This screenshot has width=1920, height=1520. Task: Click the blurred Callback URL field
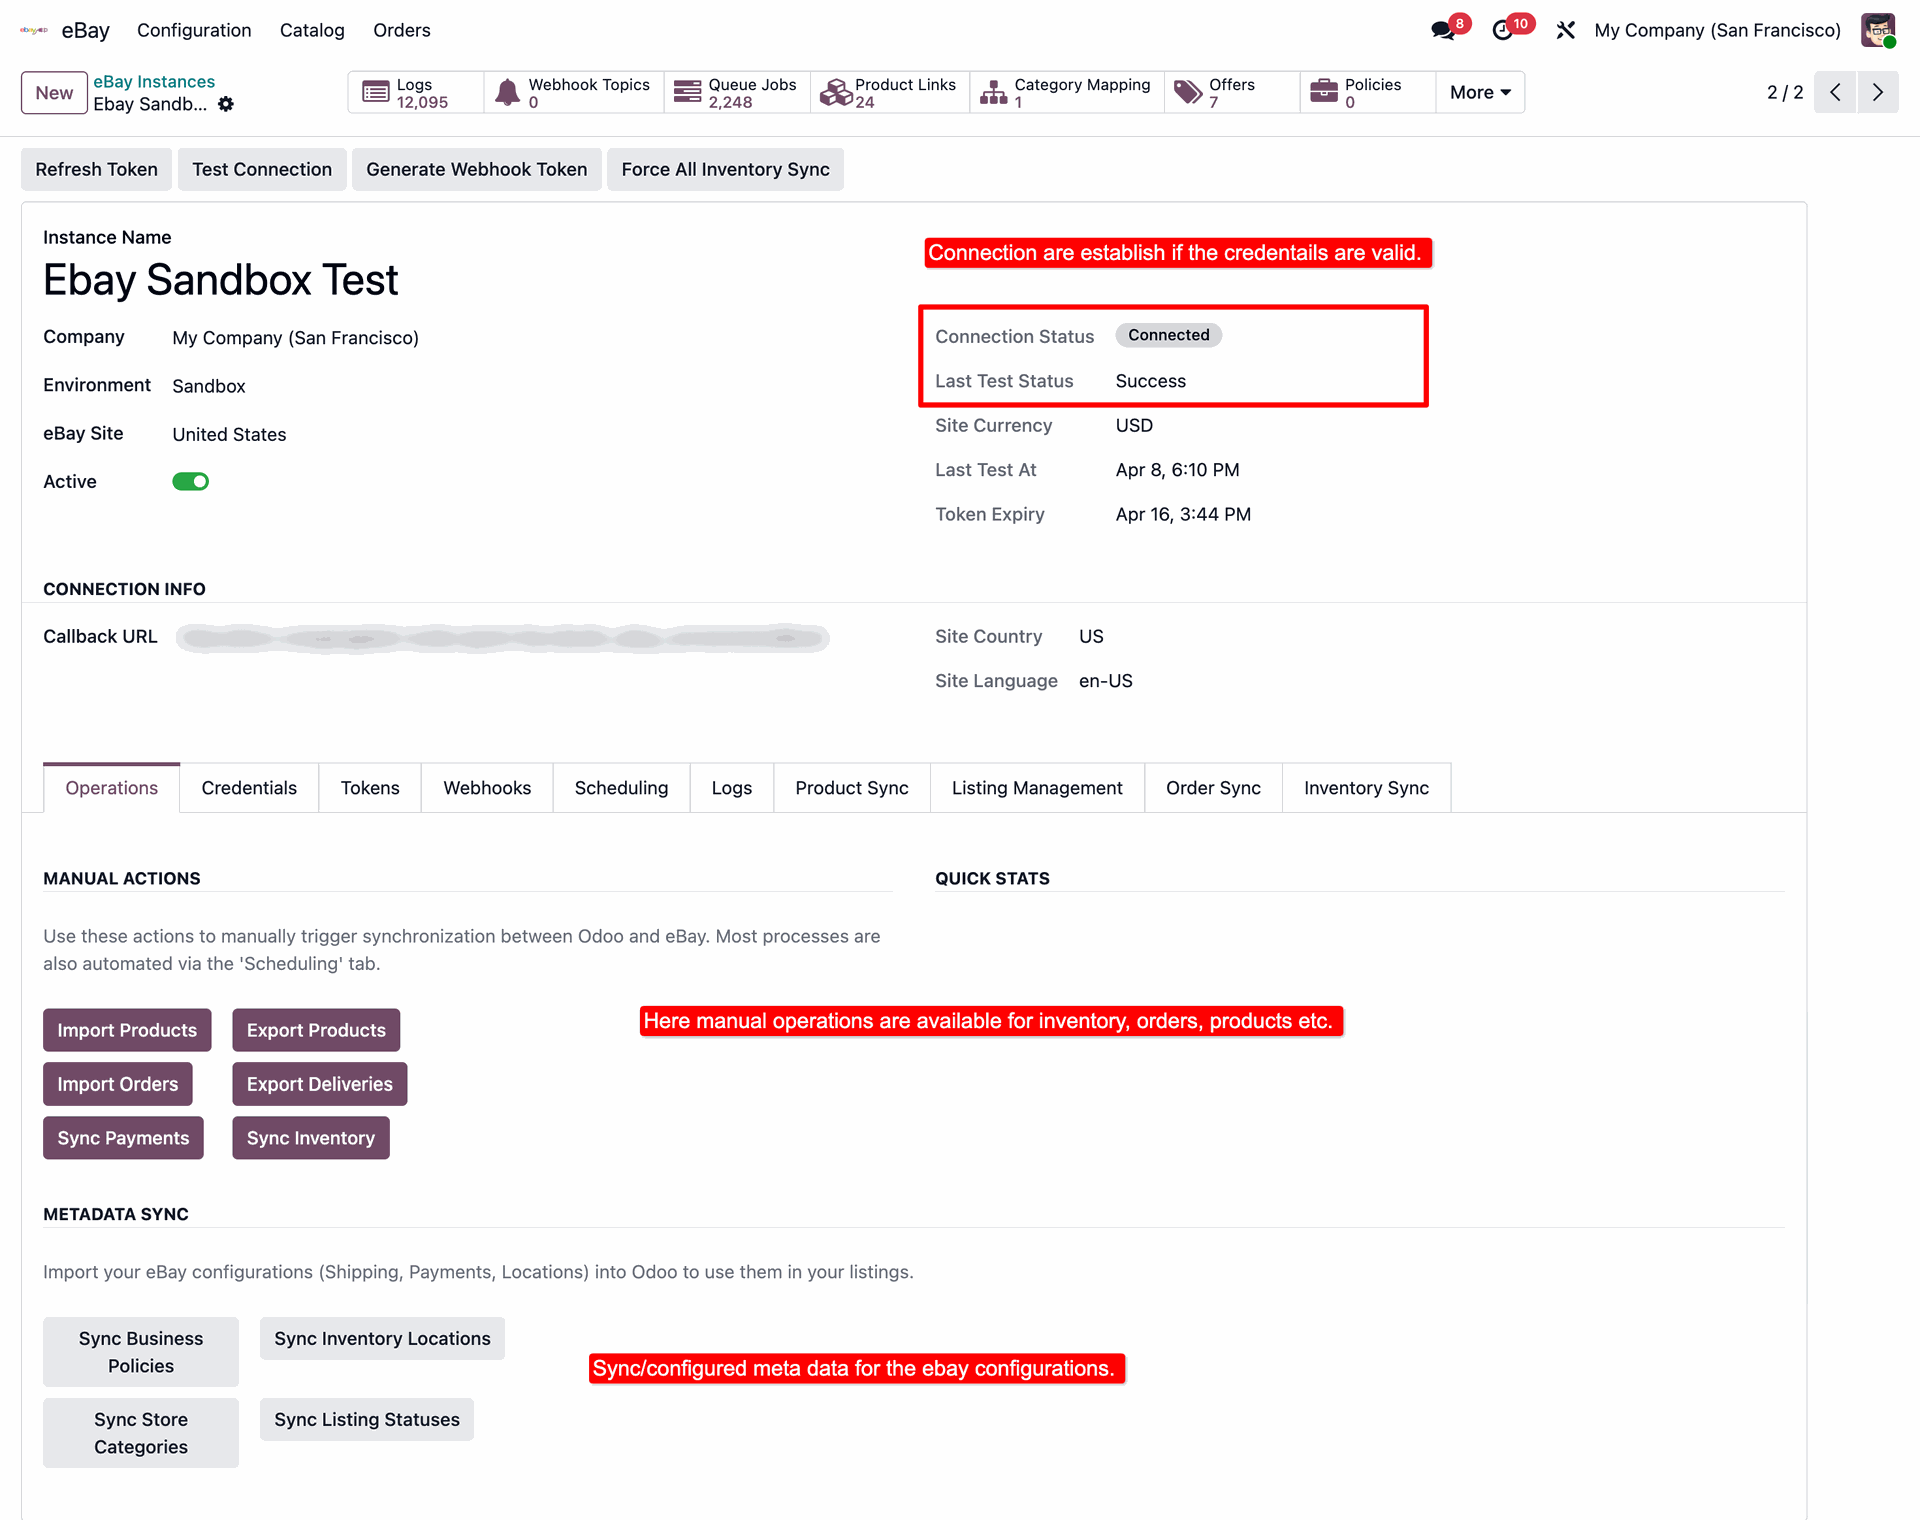coord(502,638)
